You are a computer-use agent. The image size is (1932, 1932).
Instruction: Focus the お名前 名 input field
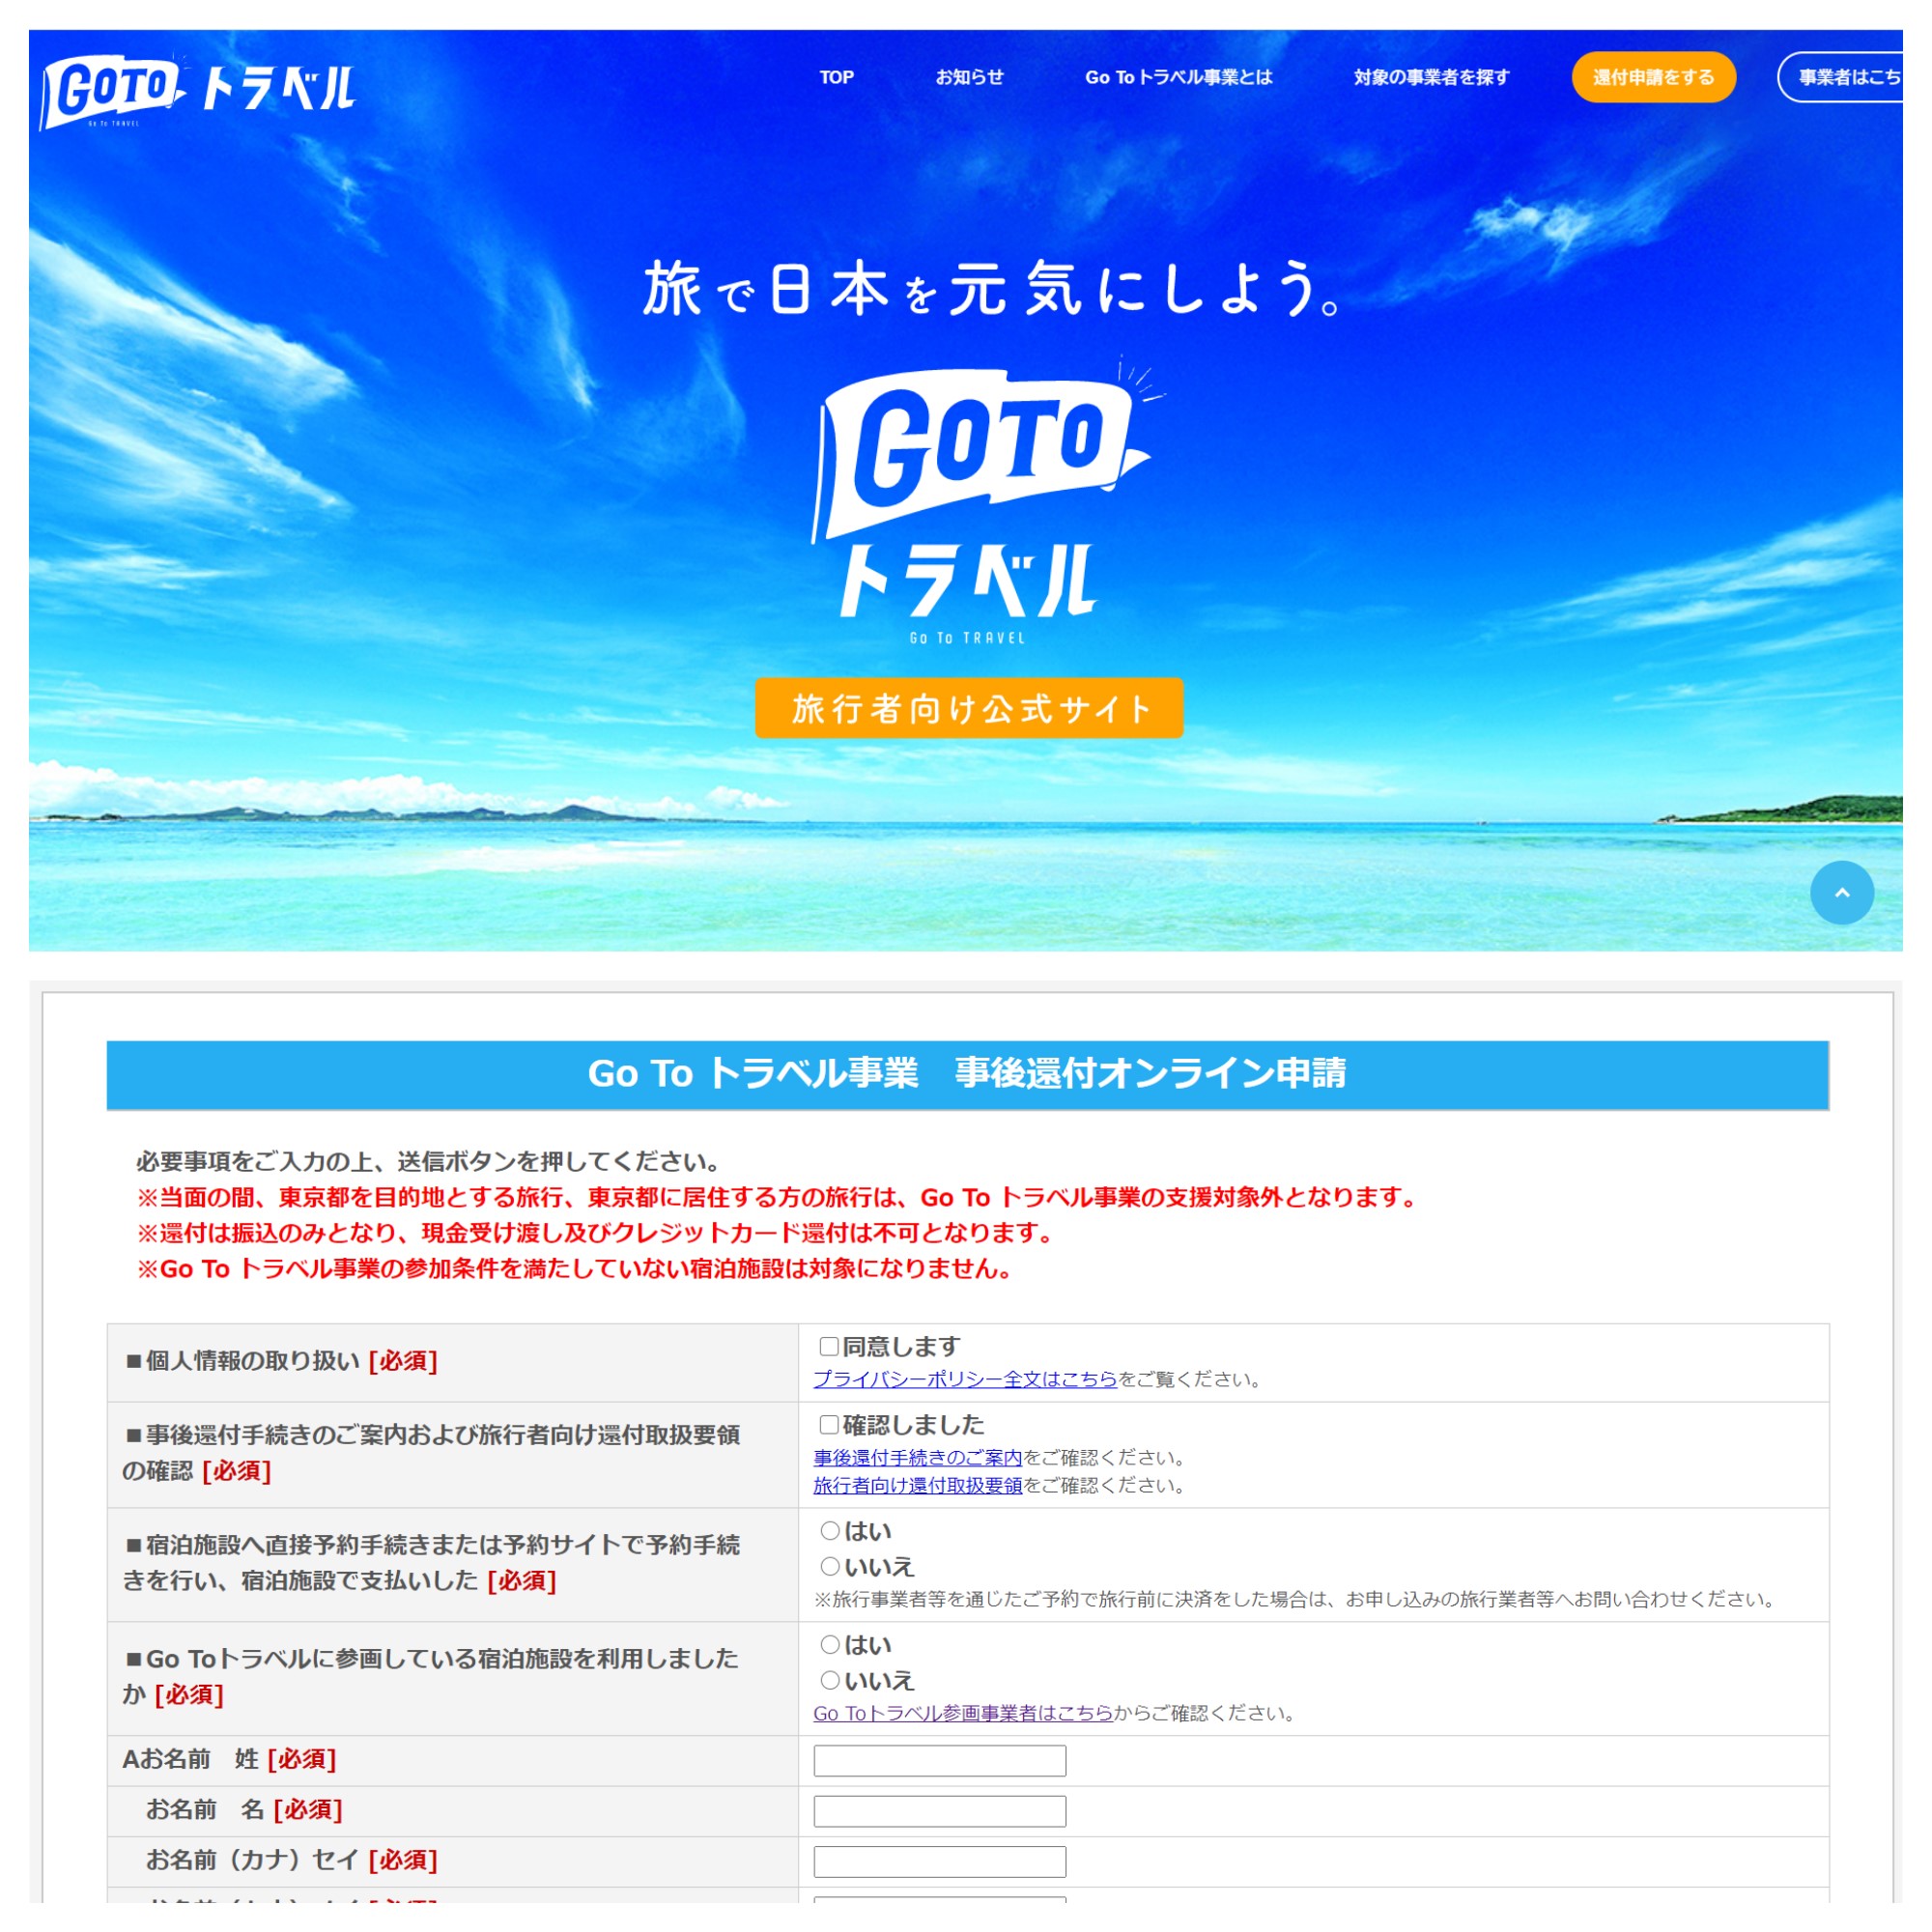click(x=940, y=1811)
